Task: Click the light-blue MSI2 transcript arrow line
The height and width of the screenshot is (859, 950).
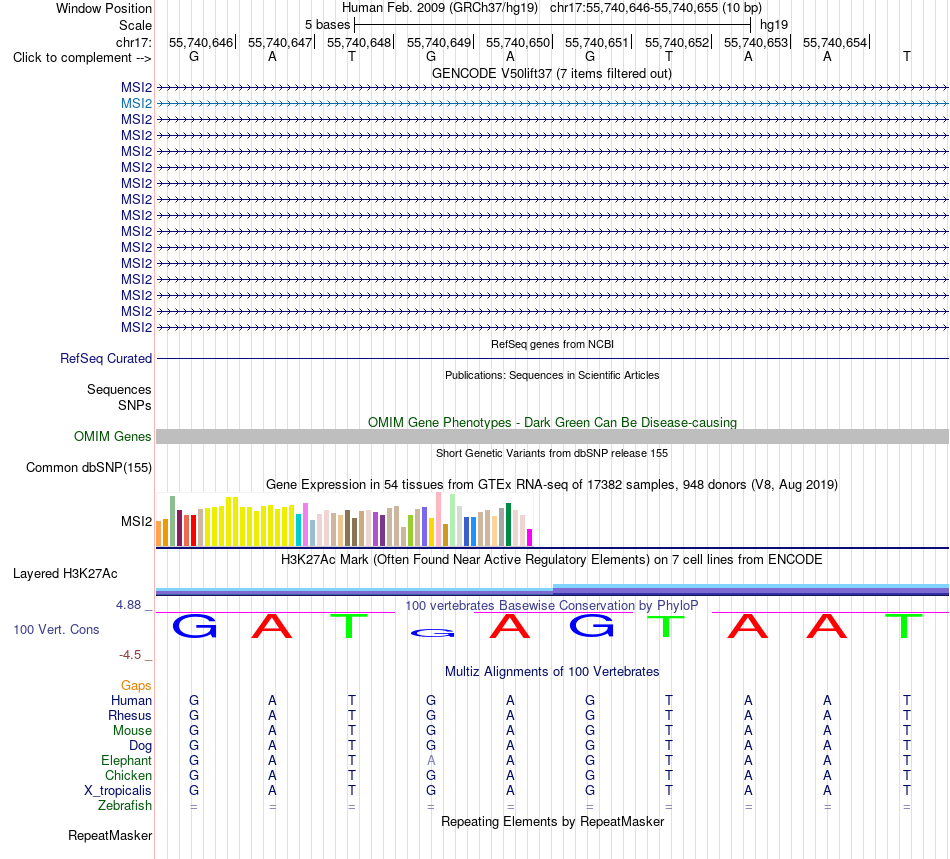Action: click(553, 104)
